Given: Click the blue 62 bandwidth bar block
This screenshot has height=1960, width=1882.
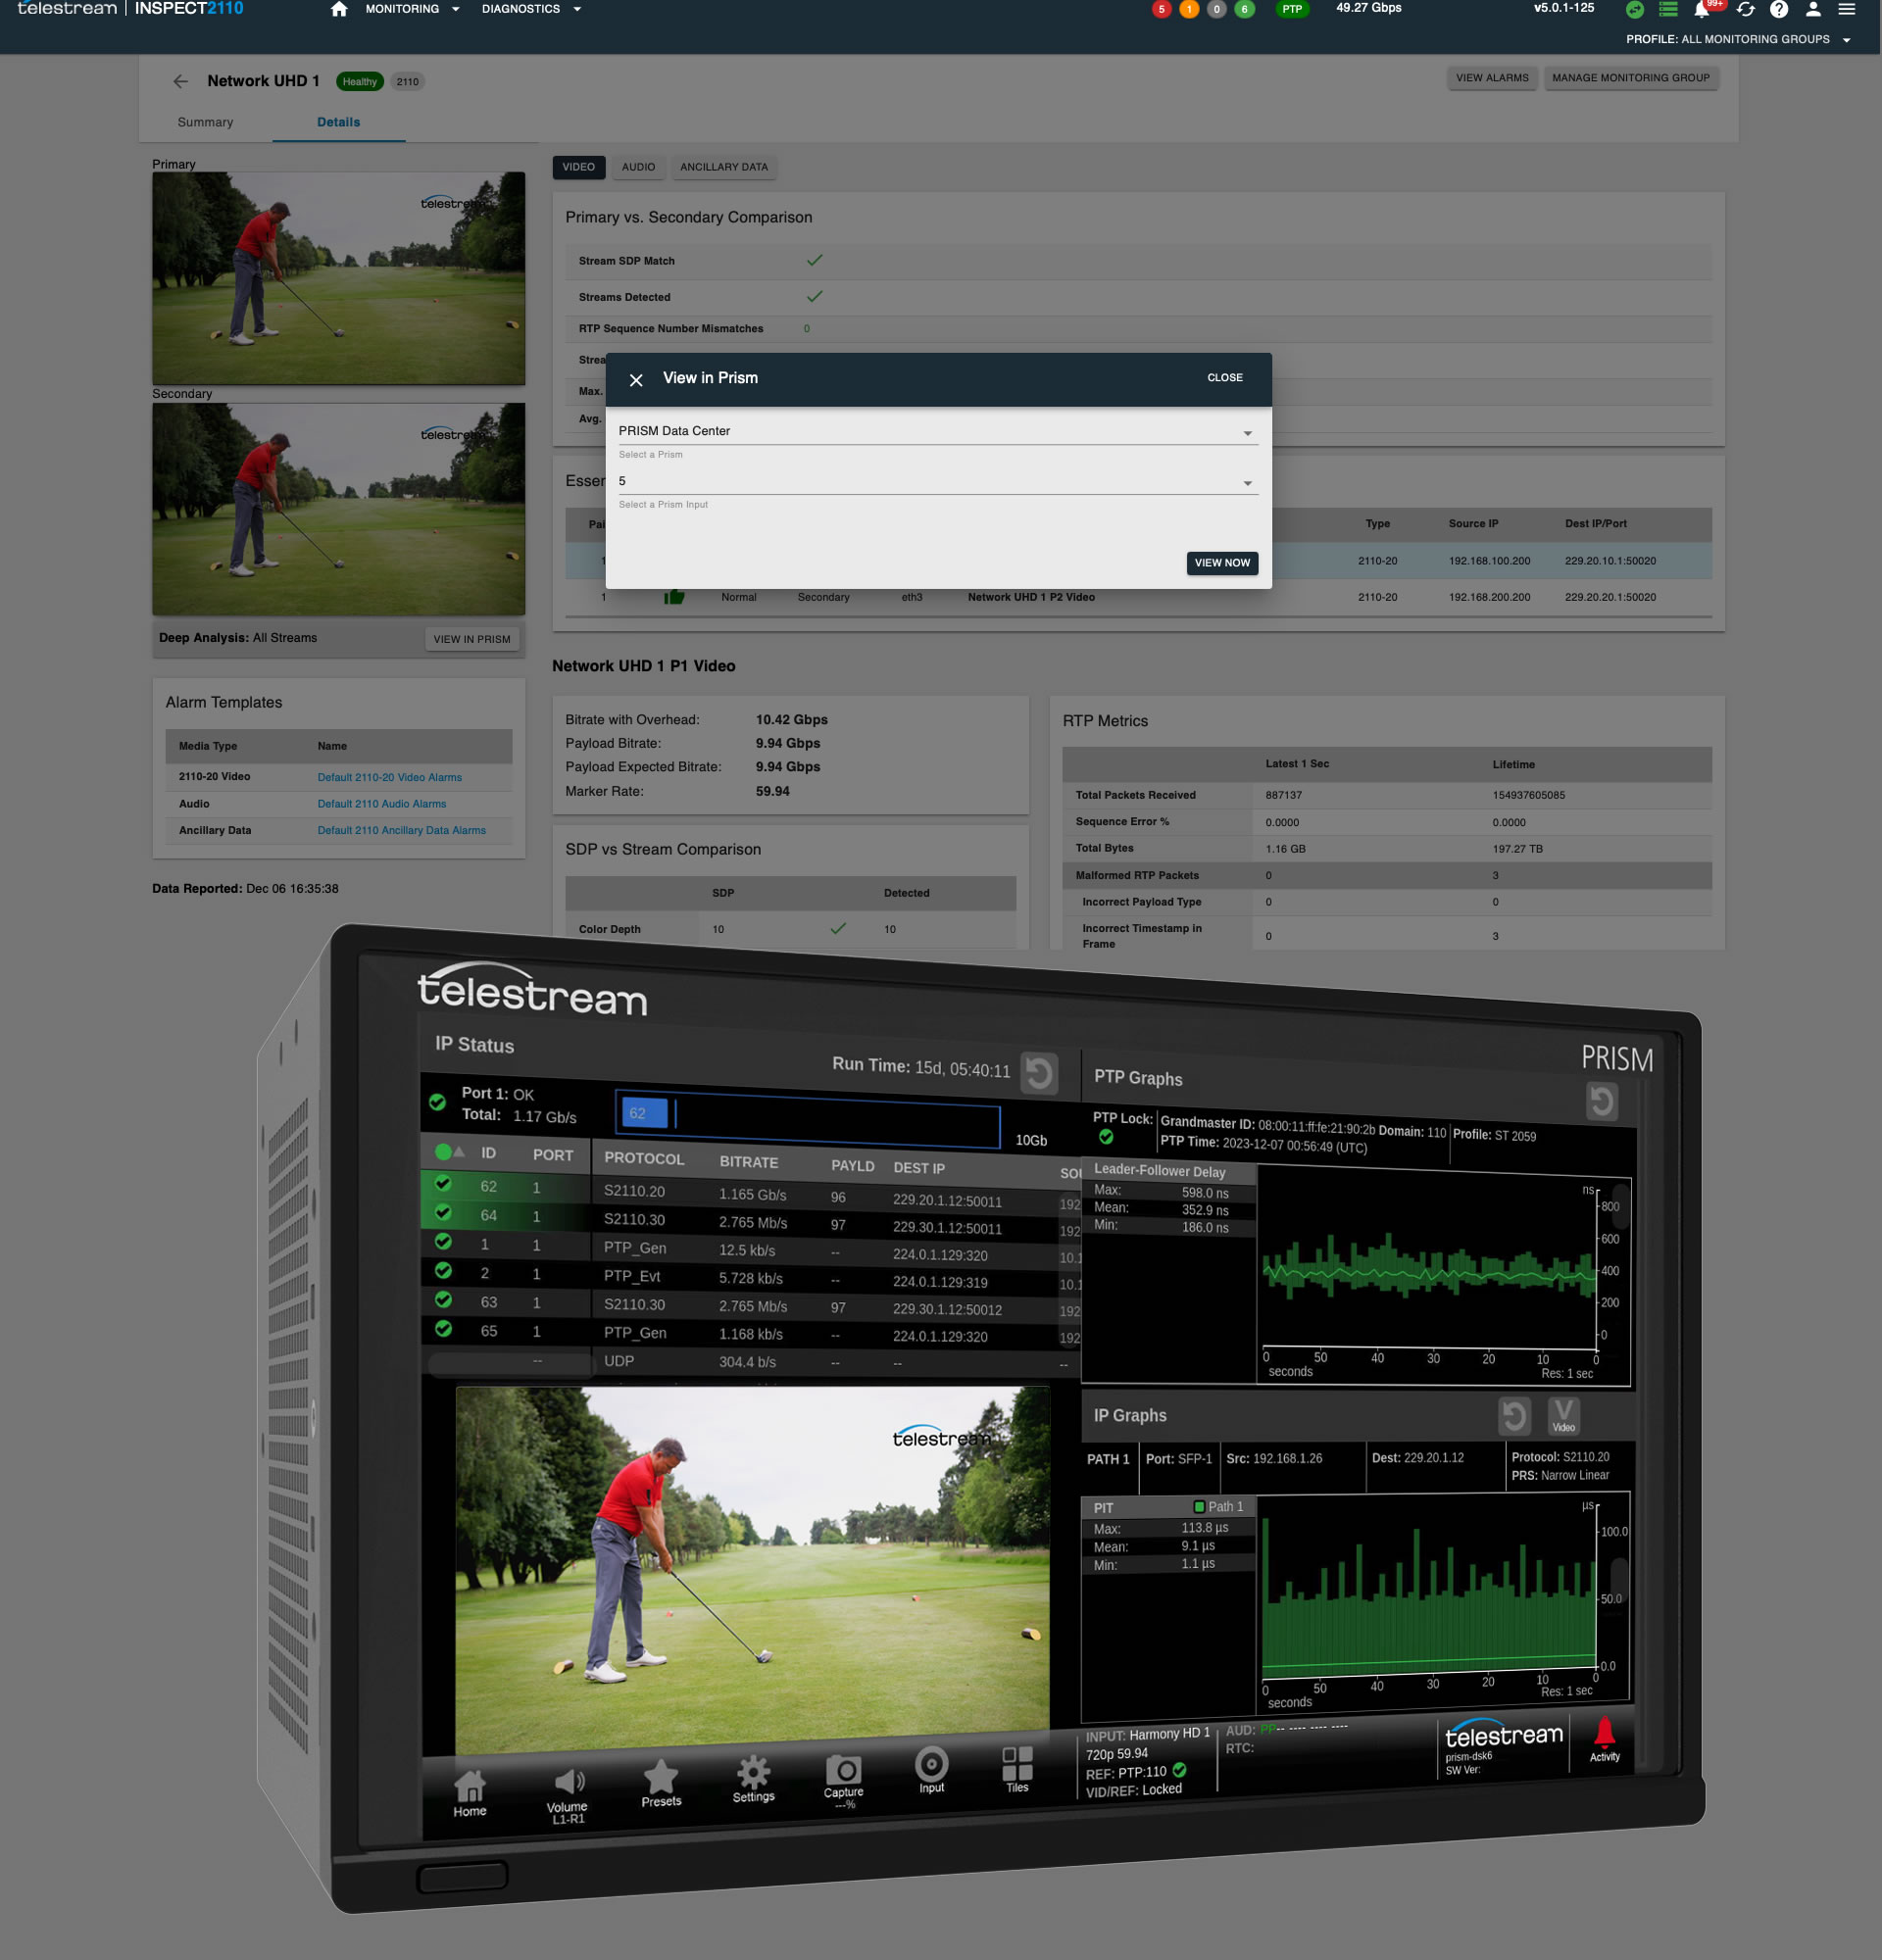Looking at the screenshot, I should [x=644, y=1113].
